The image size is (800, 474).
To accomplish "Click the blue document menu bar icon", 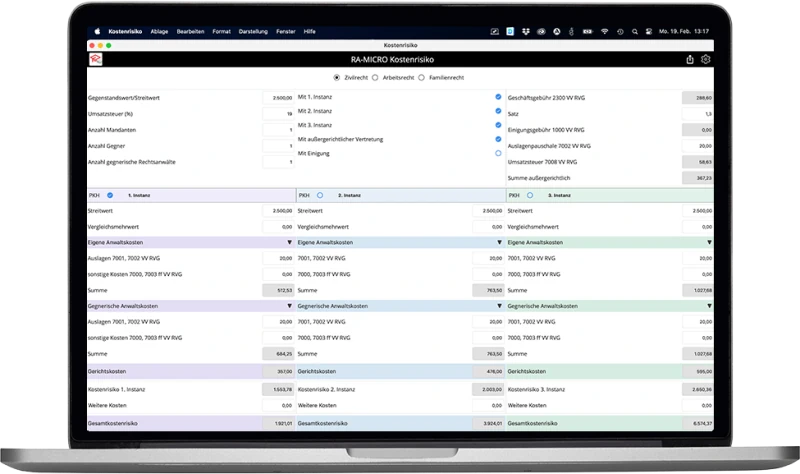I will click(510, 31).
